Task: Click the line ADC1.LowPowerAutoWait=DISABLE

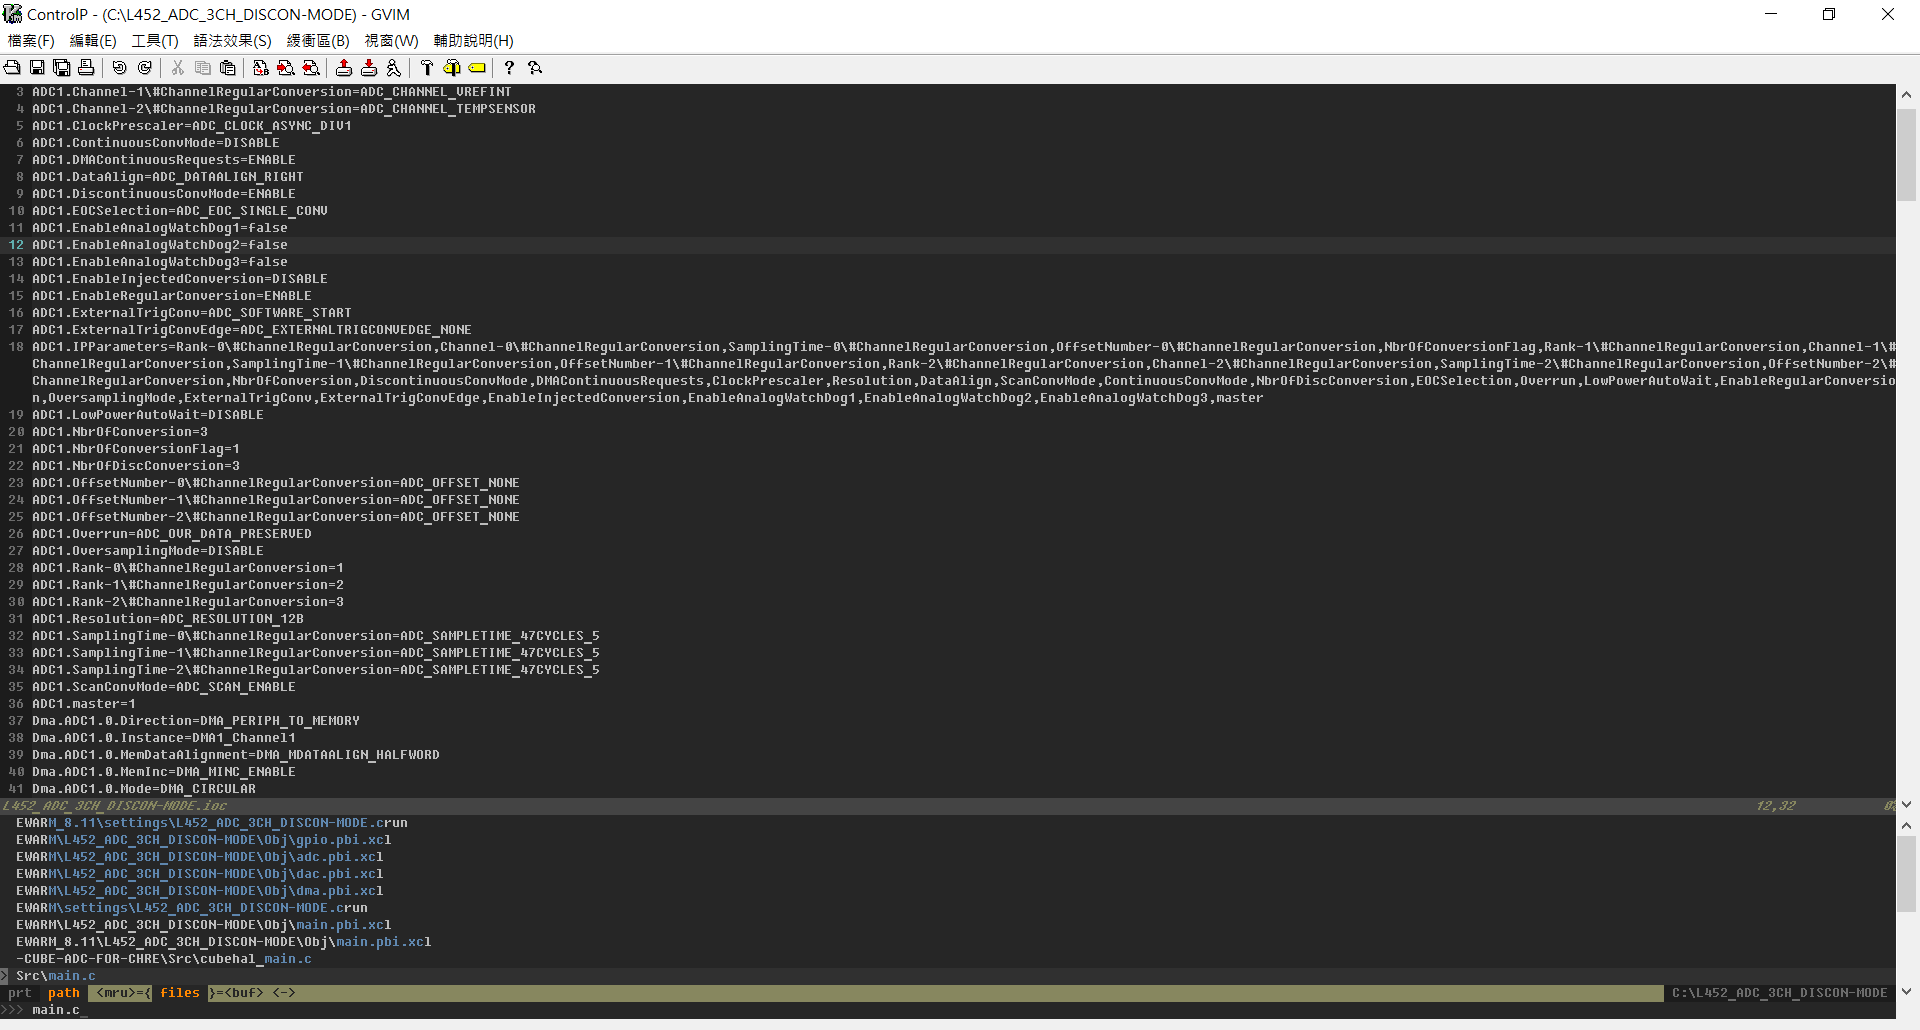Action: 148,415
